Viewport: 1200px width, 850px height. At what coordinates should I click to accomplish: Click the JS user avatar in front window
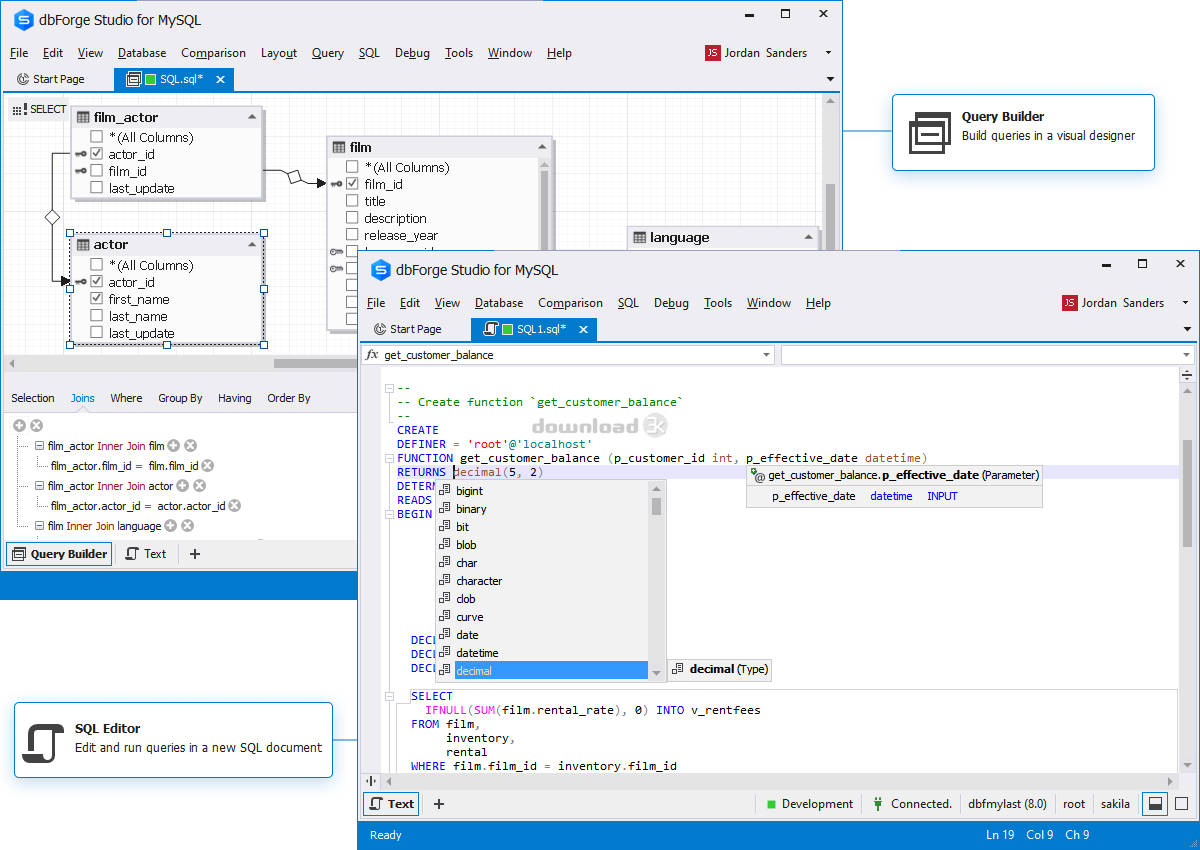coord(1070,303)
